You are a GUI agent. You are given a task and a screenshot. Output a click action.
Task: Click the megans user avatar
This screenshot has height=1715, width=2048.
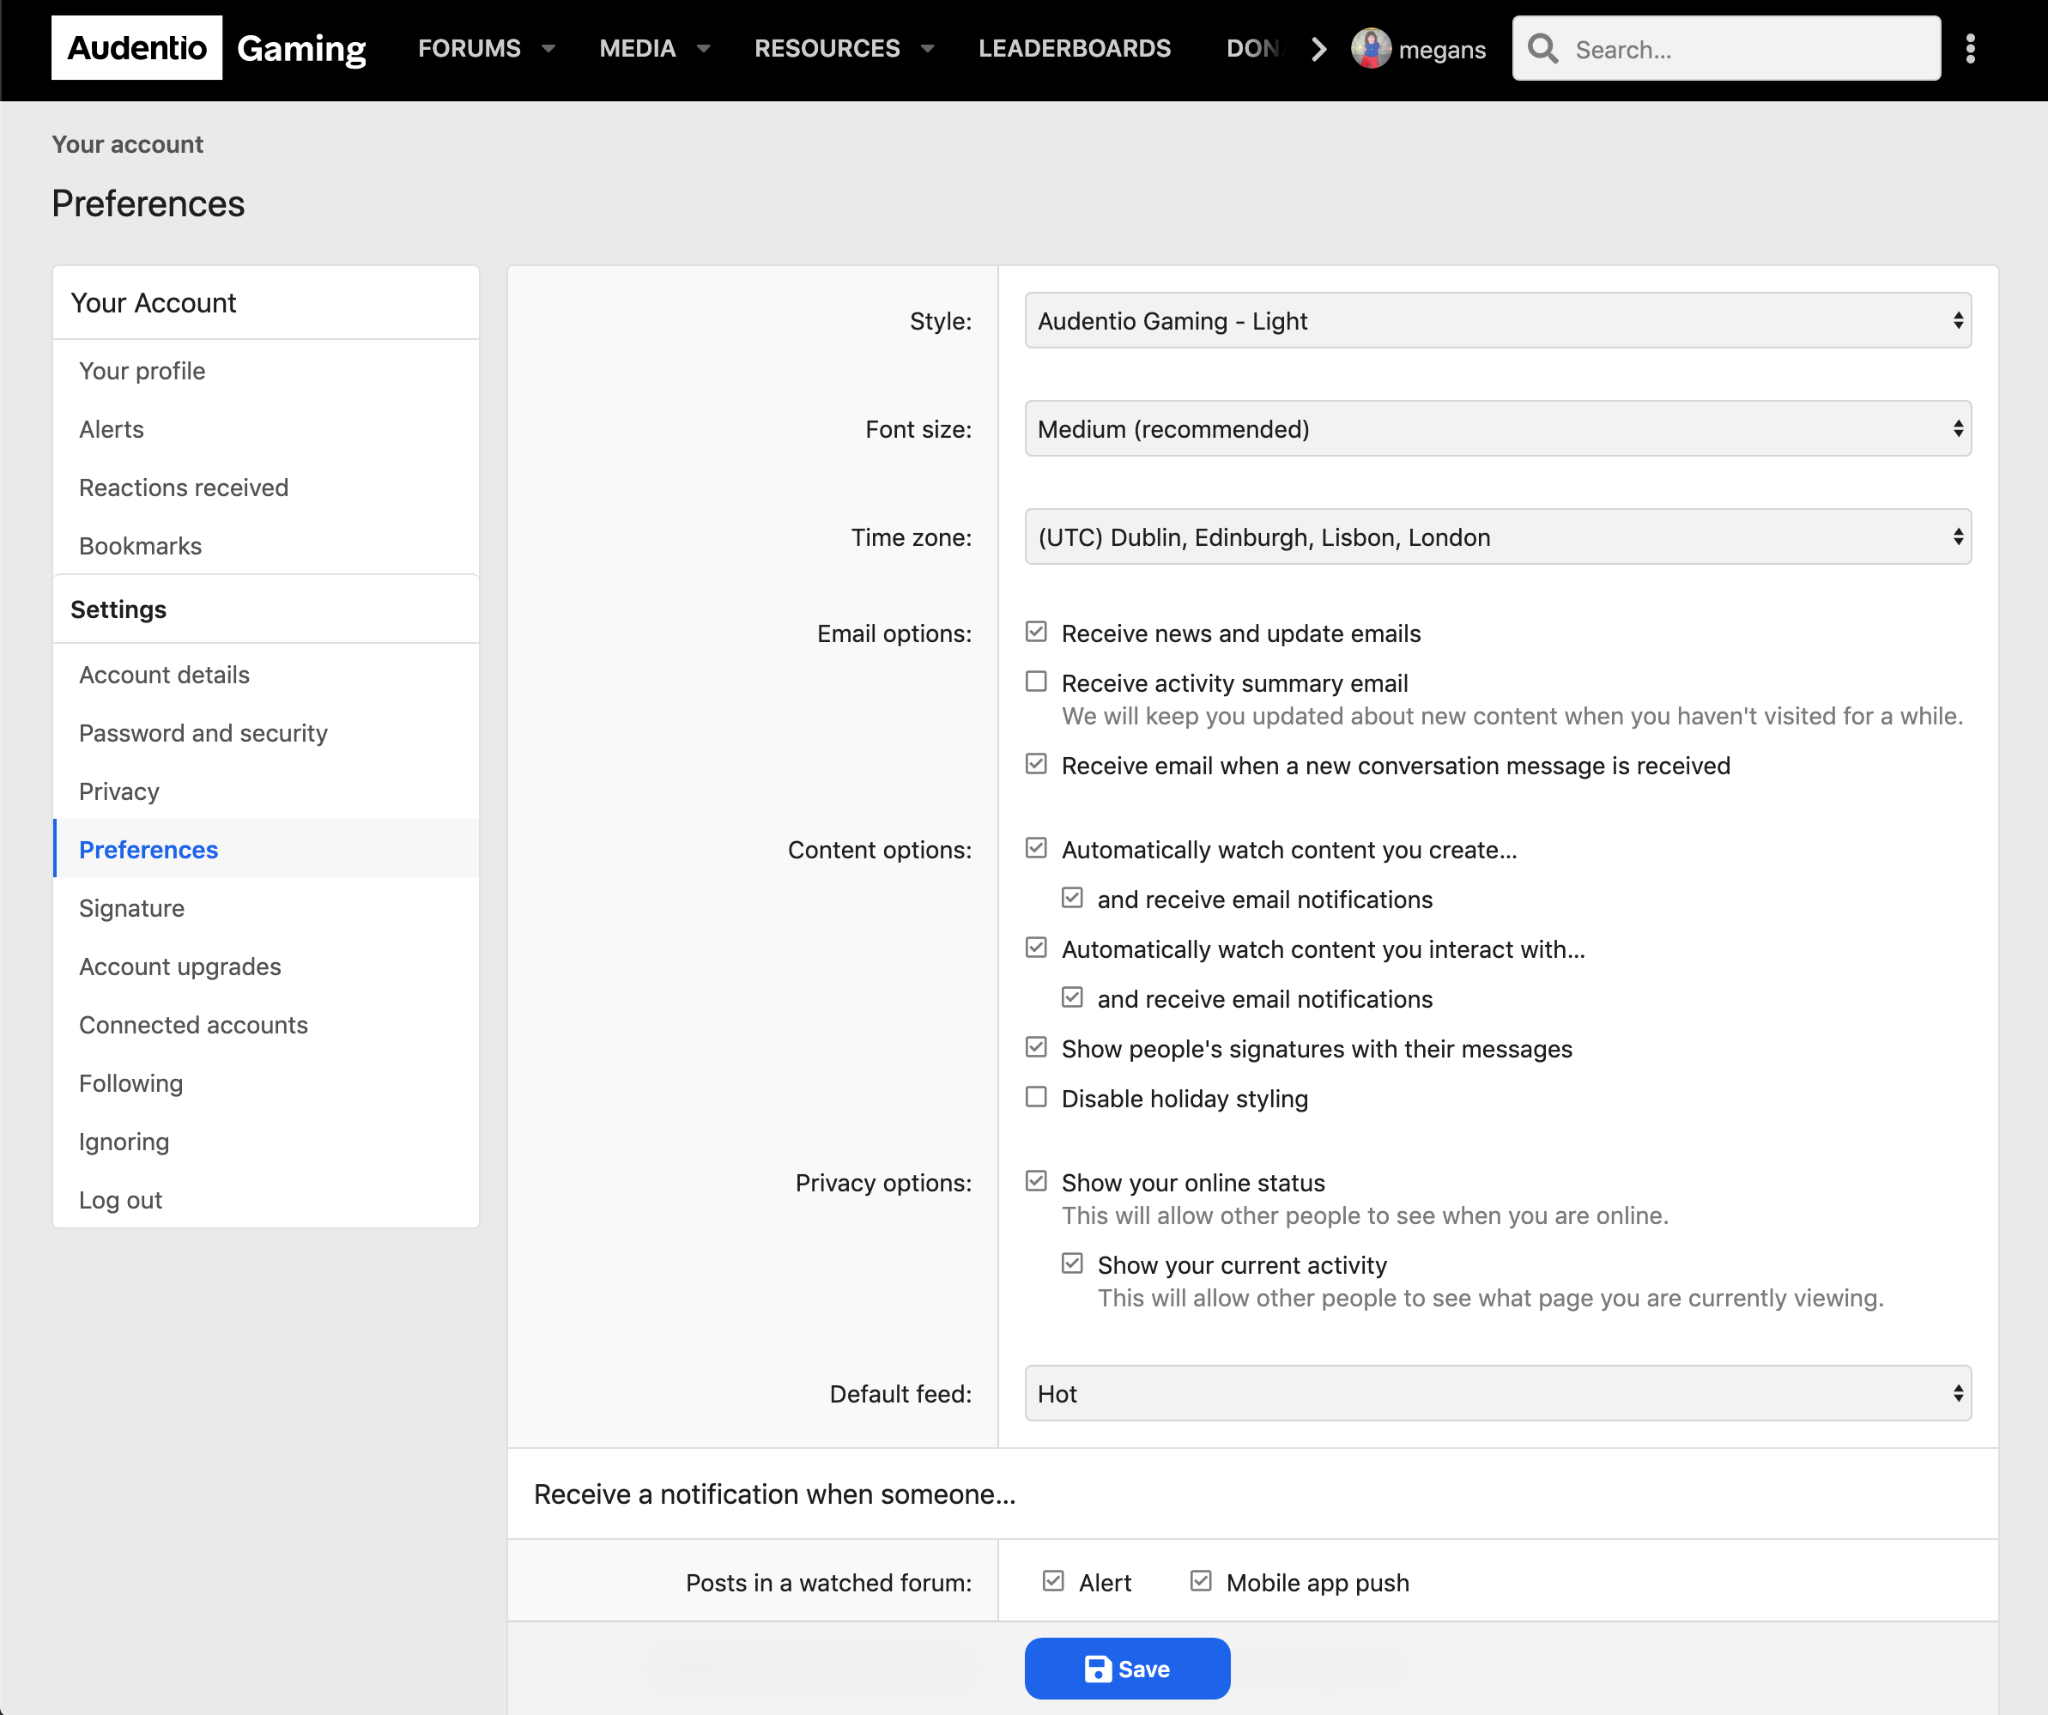[1371, 49]
